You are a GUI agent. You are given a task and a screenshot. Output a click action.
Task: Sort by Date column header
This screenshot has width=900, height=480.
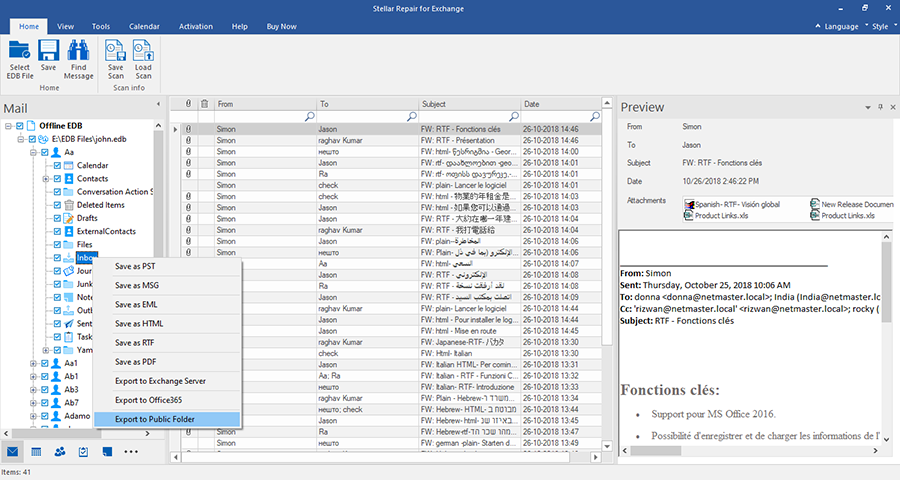(560, 104)
